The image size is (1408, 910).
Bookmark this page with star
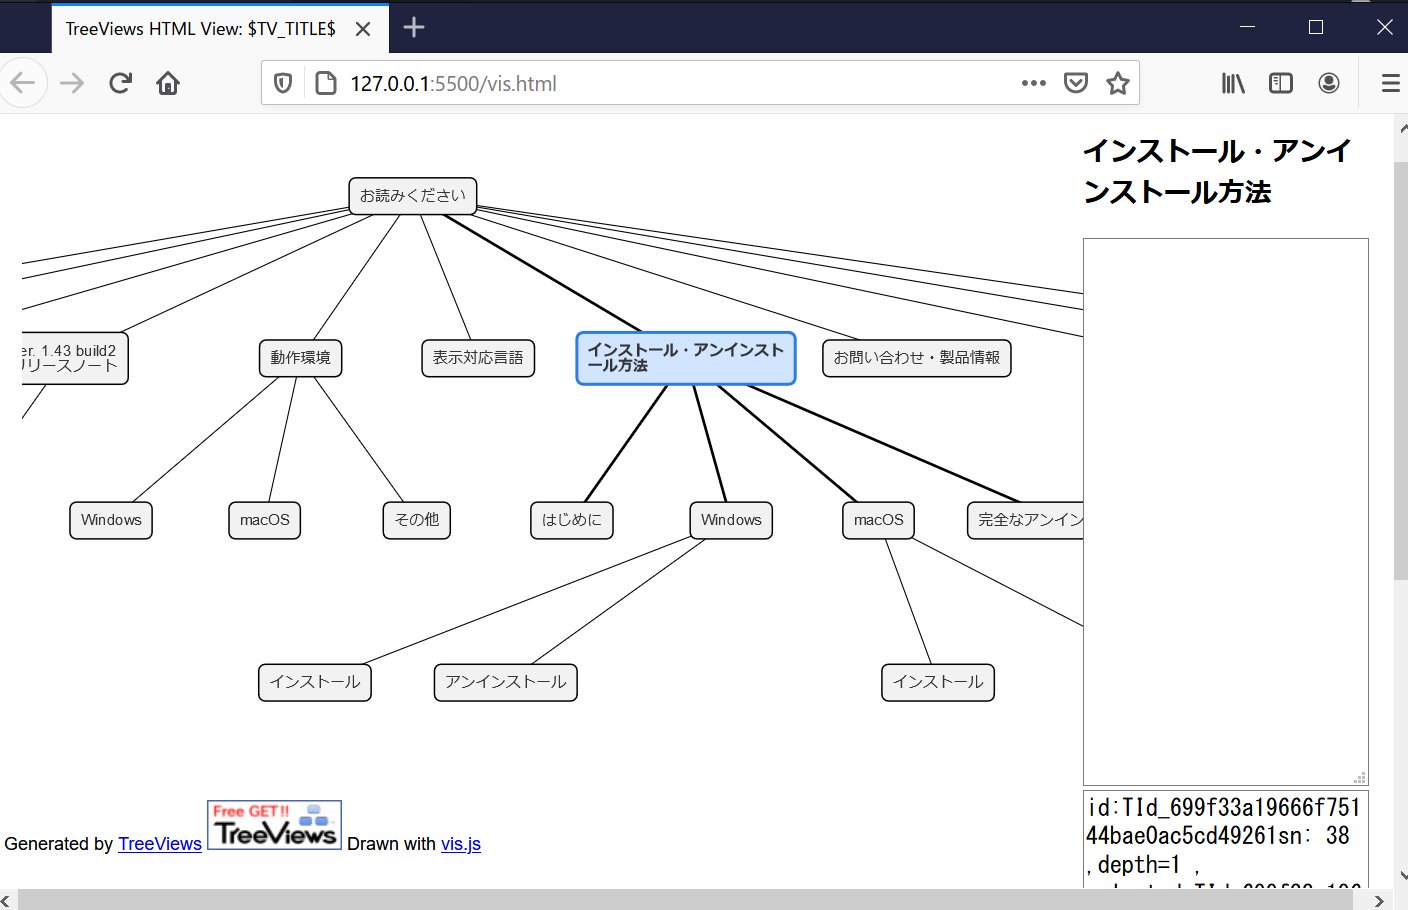1118,83
